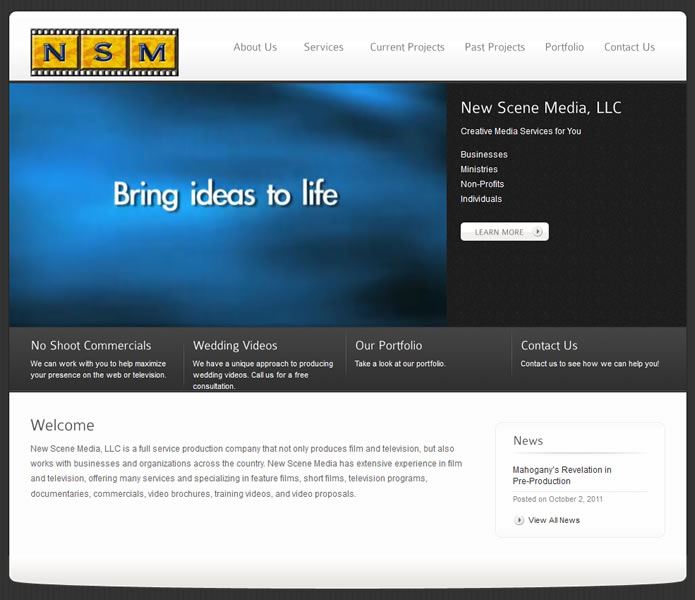This screenshot has height=600, width=695.
Task: Click the Businesses list item
Action: [x=484, y=155]
